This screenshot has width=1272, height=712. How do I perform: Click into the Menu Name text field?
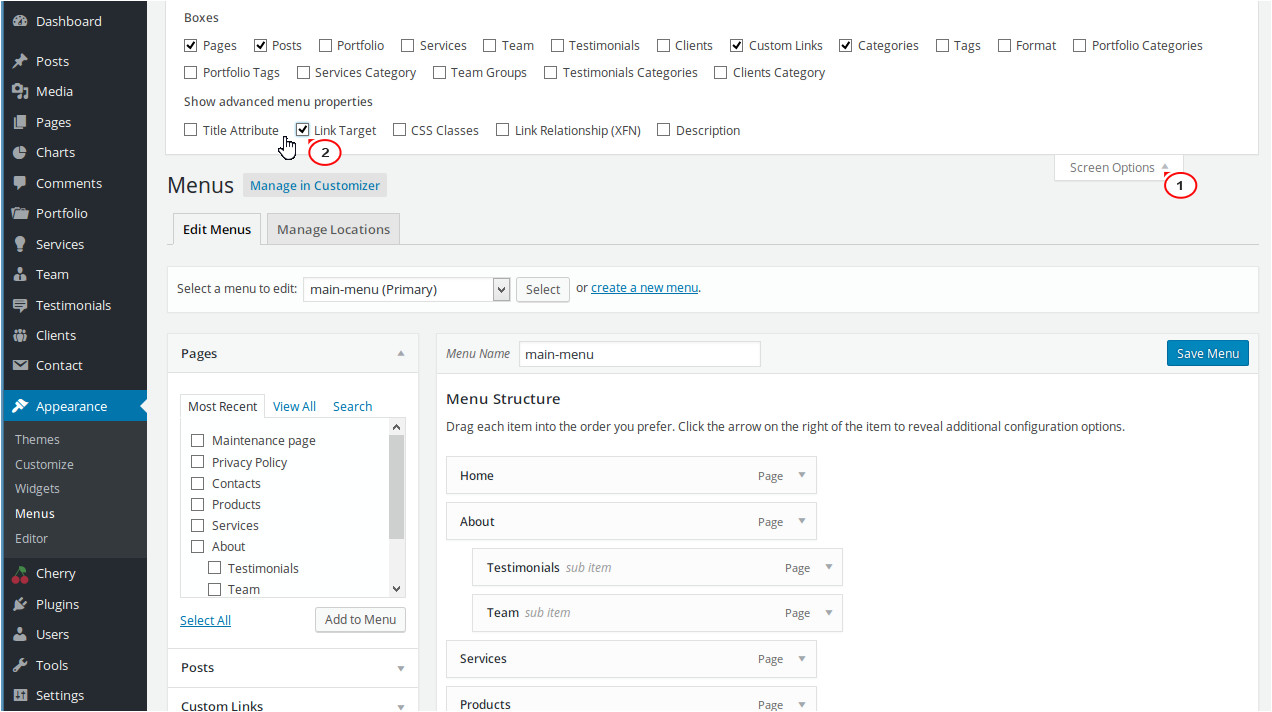(x=639, y=354)
